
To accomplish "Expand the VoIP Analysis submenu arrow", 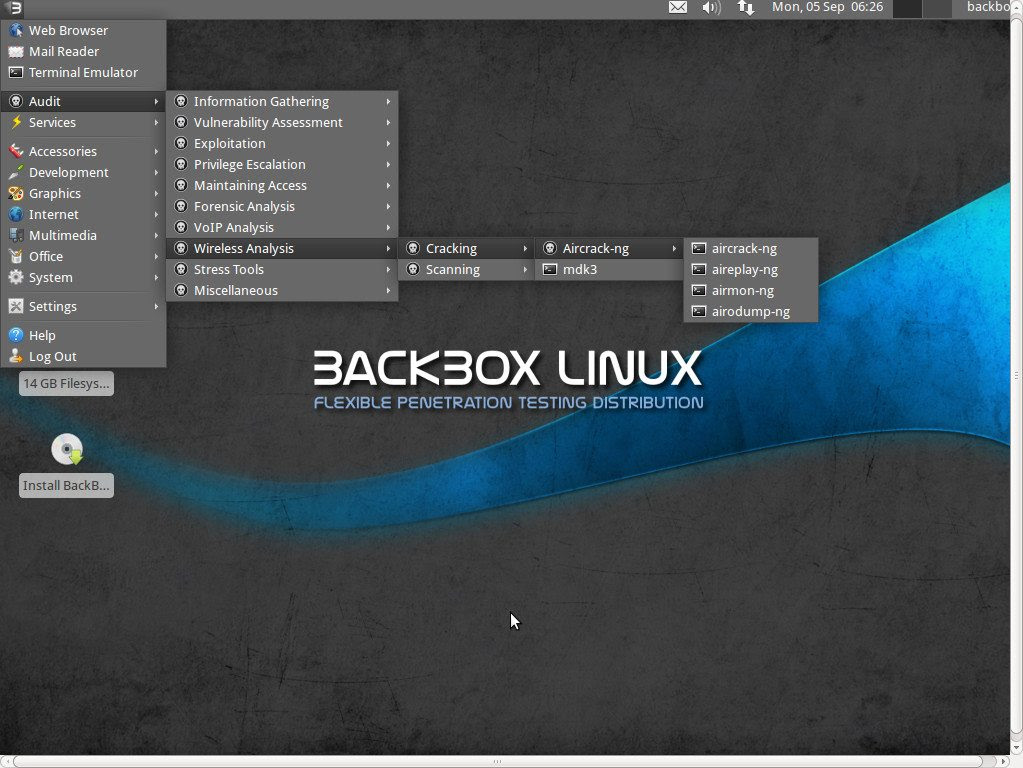I will pos(388,227).
